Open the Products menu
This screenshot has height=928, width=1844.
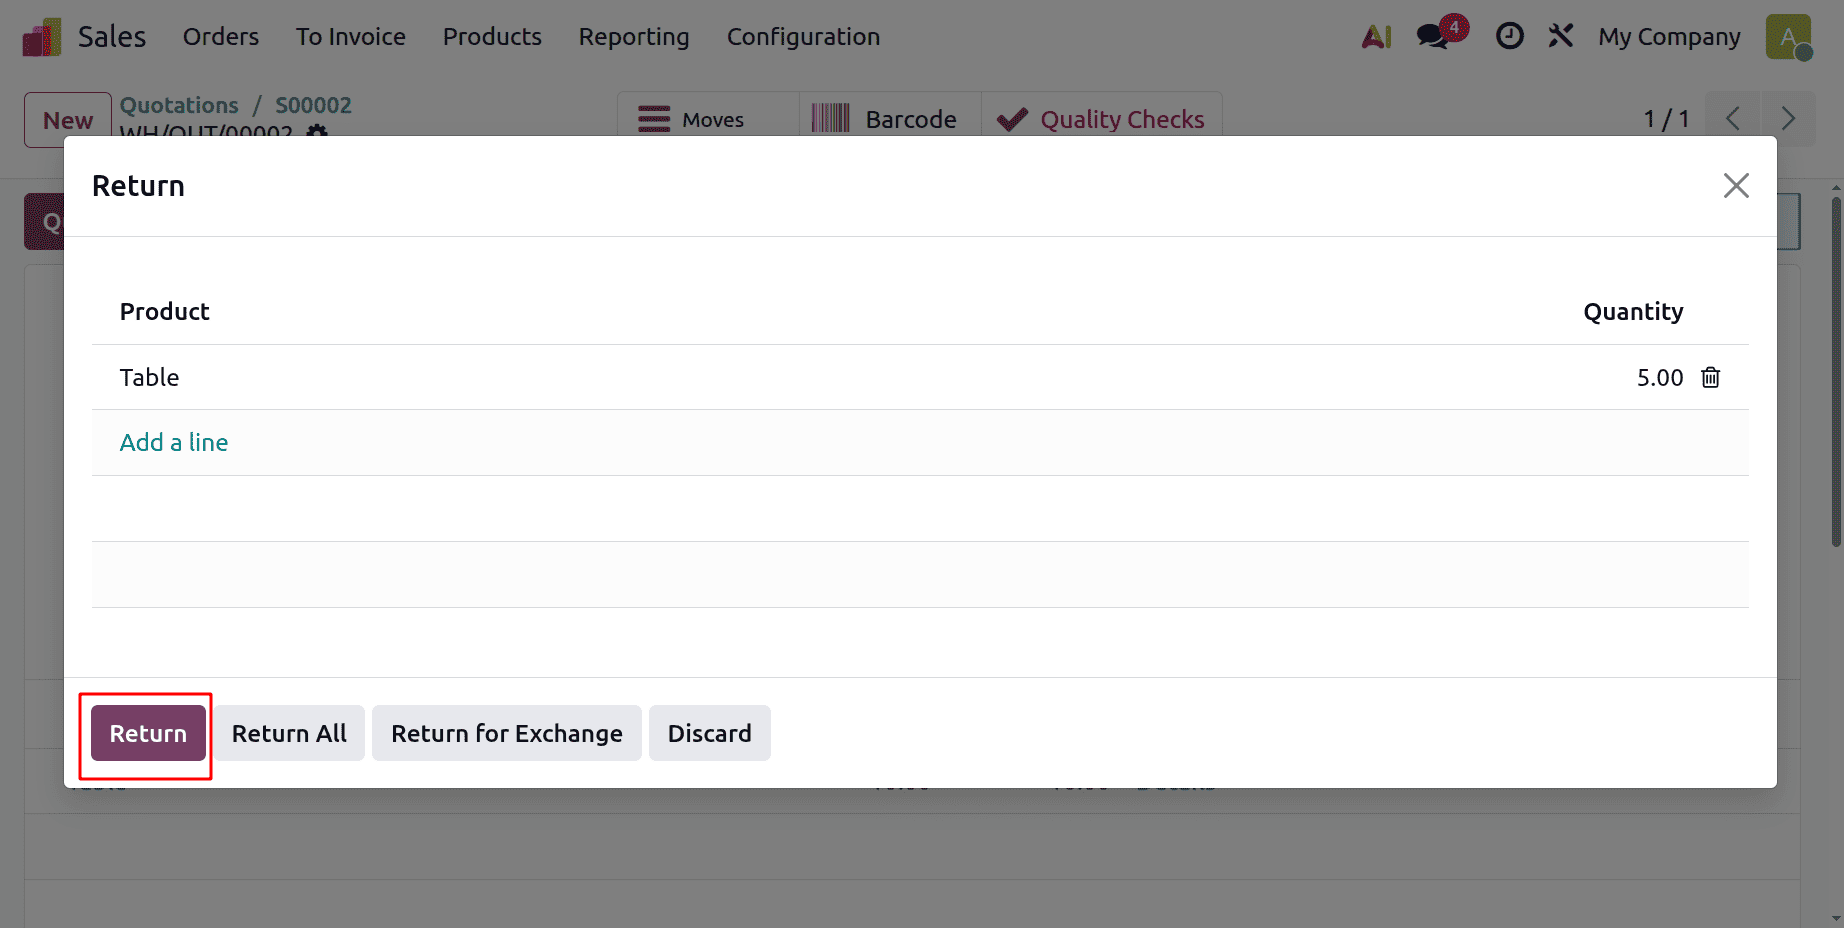(x=492, y=37)
